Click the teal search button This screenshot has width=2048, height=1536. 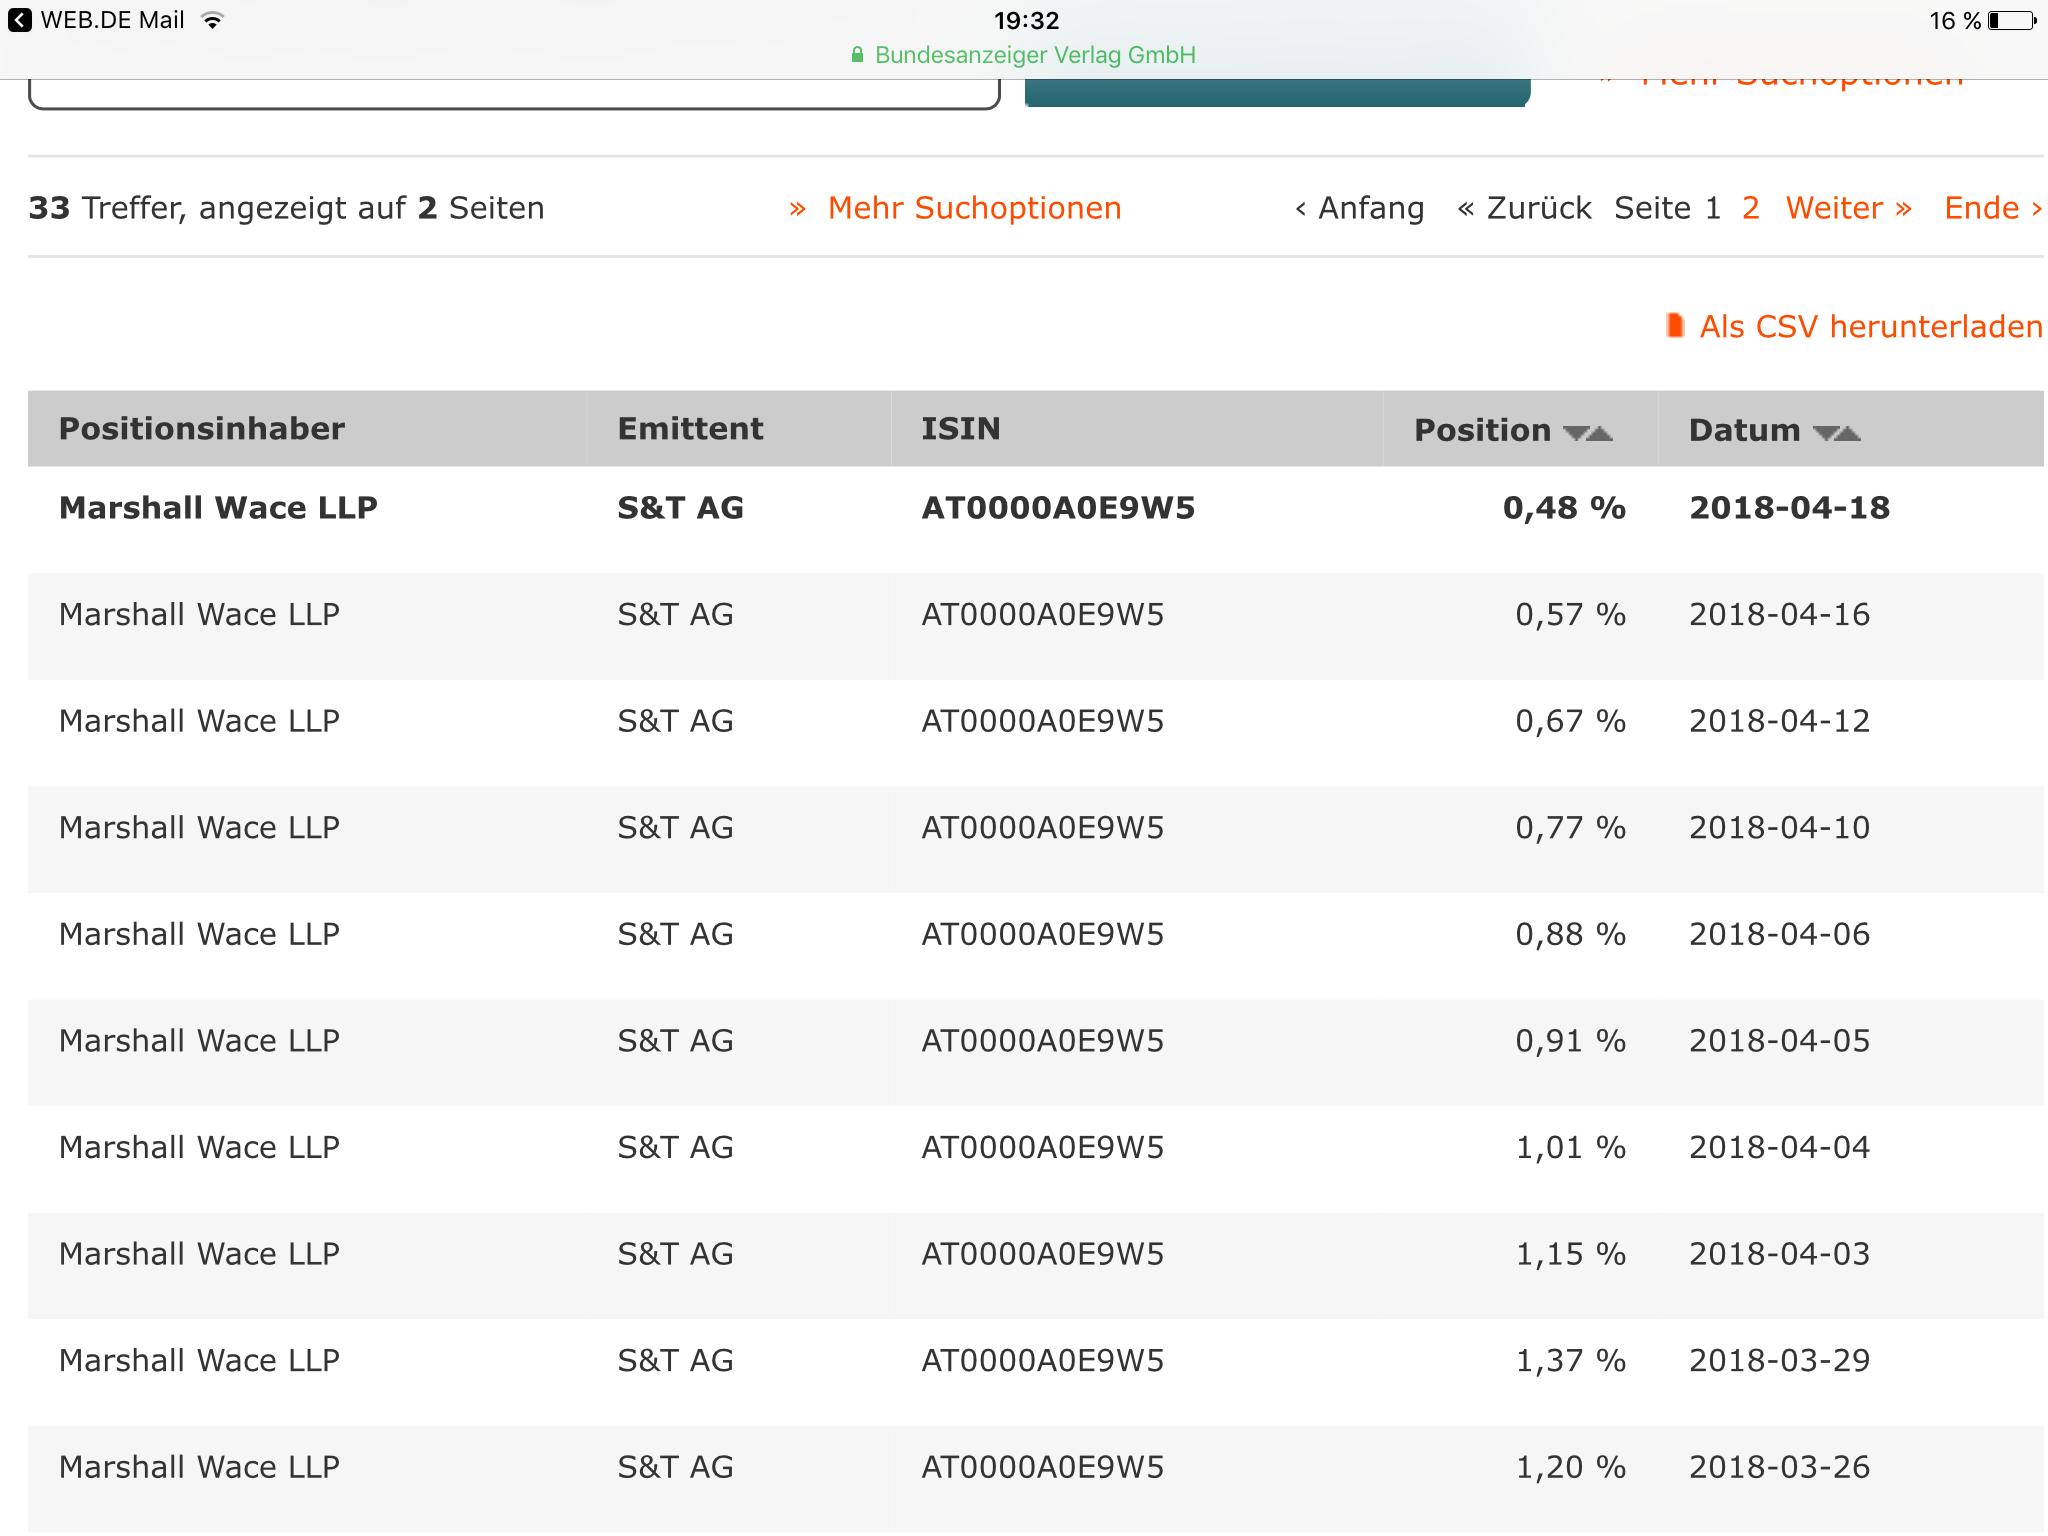(1277, 92)
